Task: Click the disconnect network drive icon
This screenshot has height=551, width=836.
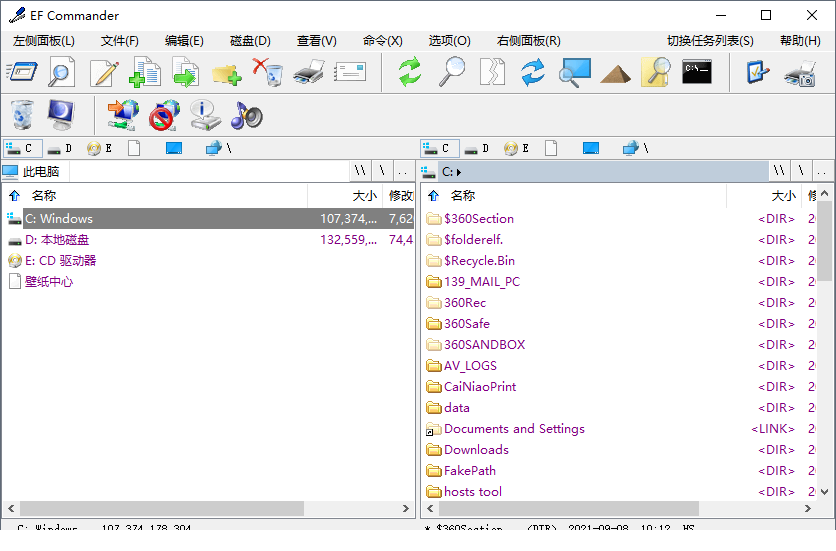Action: [x=163, y=115]
